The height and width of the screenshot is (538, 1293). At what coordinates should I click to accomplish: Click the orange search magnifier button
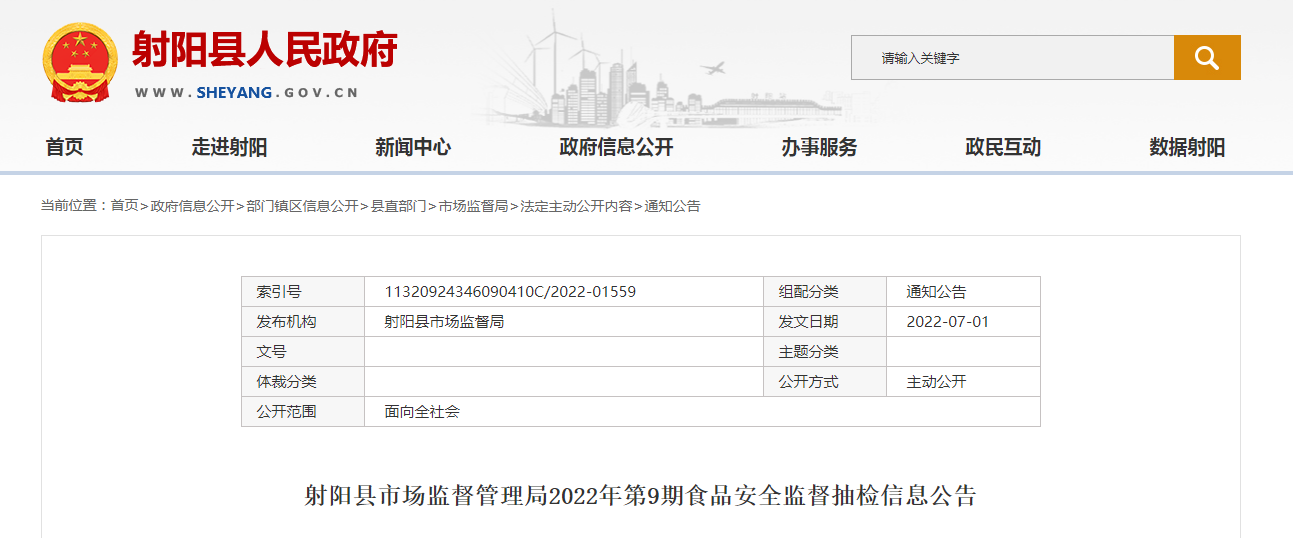point(1206,58)
